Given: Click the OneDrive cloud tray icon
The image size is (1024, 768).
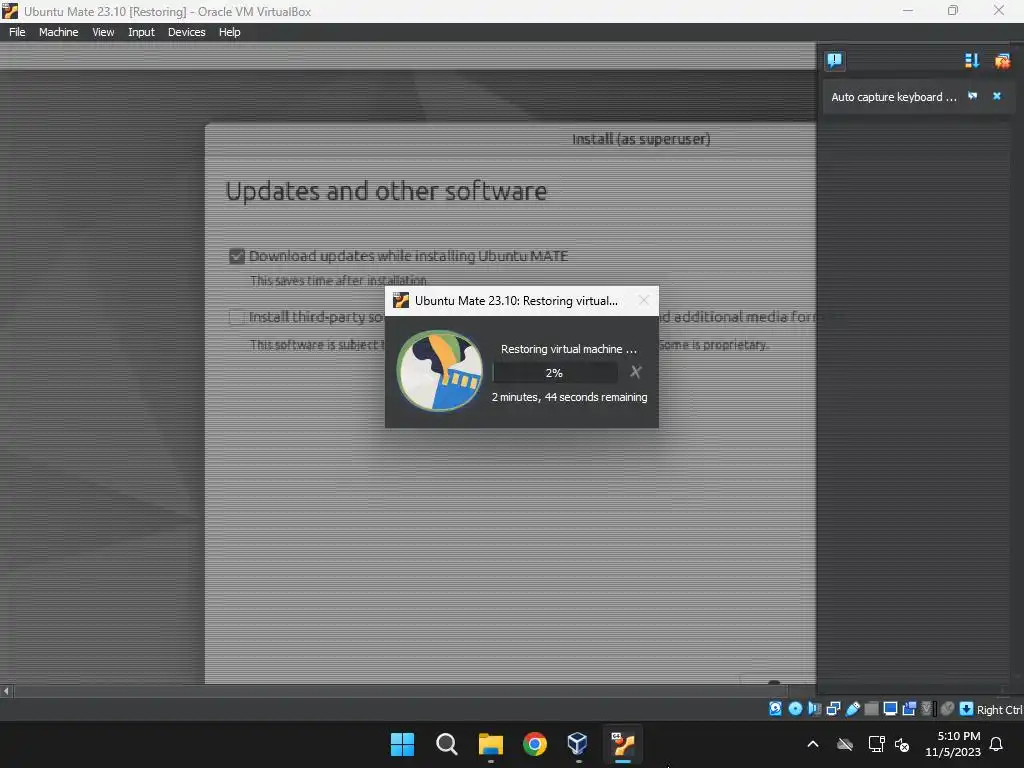Looking at the screenshot, I should [x=845, y=744].
